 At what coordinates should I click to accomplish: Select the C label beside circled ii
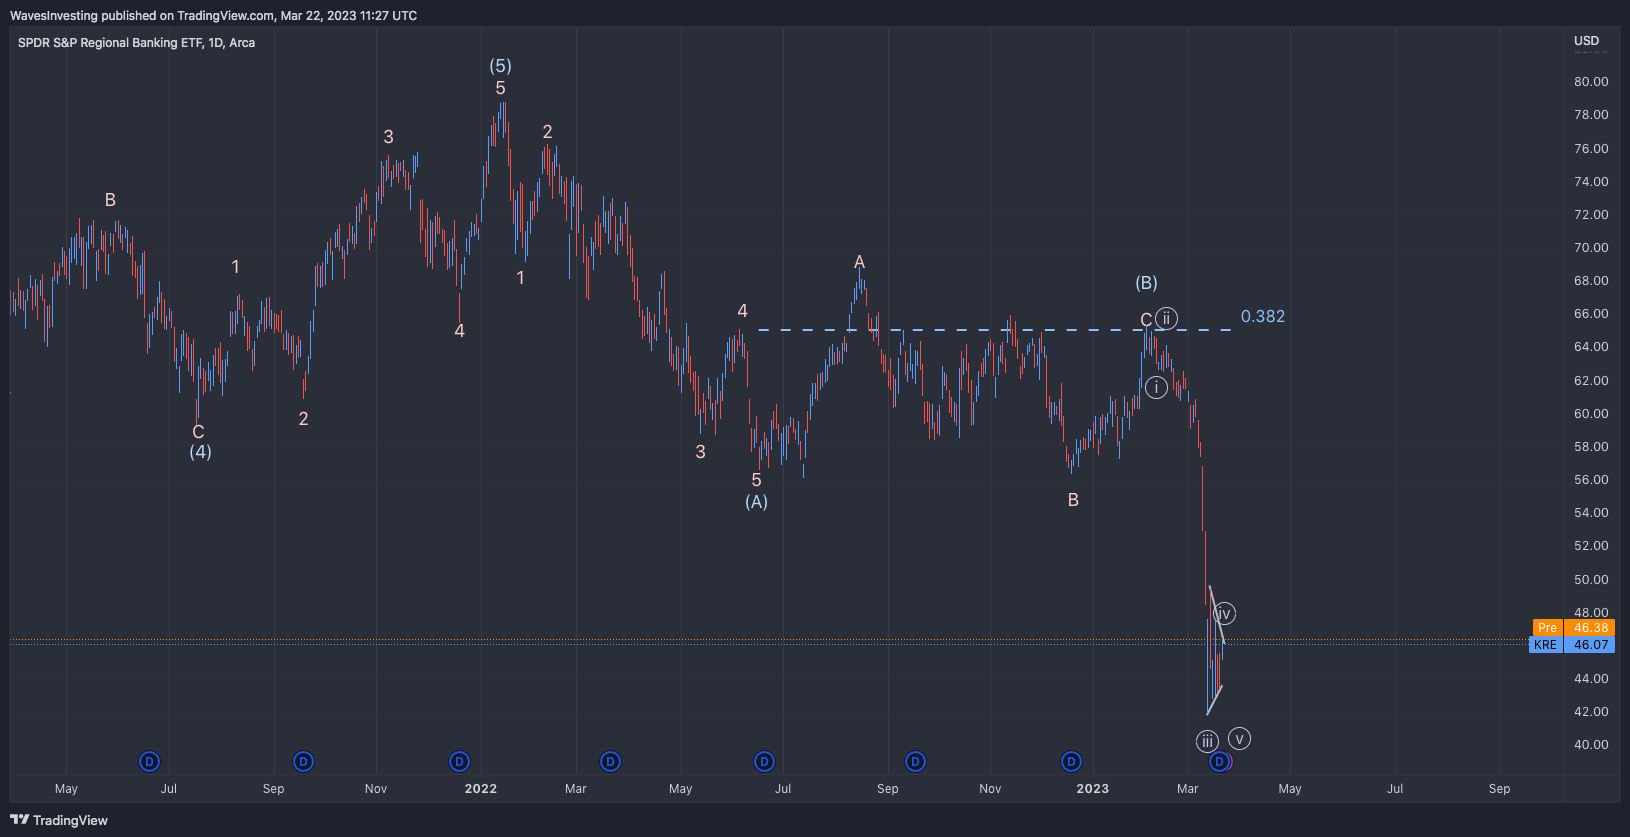1146,320
